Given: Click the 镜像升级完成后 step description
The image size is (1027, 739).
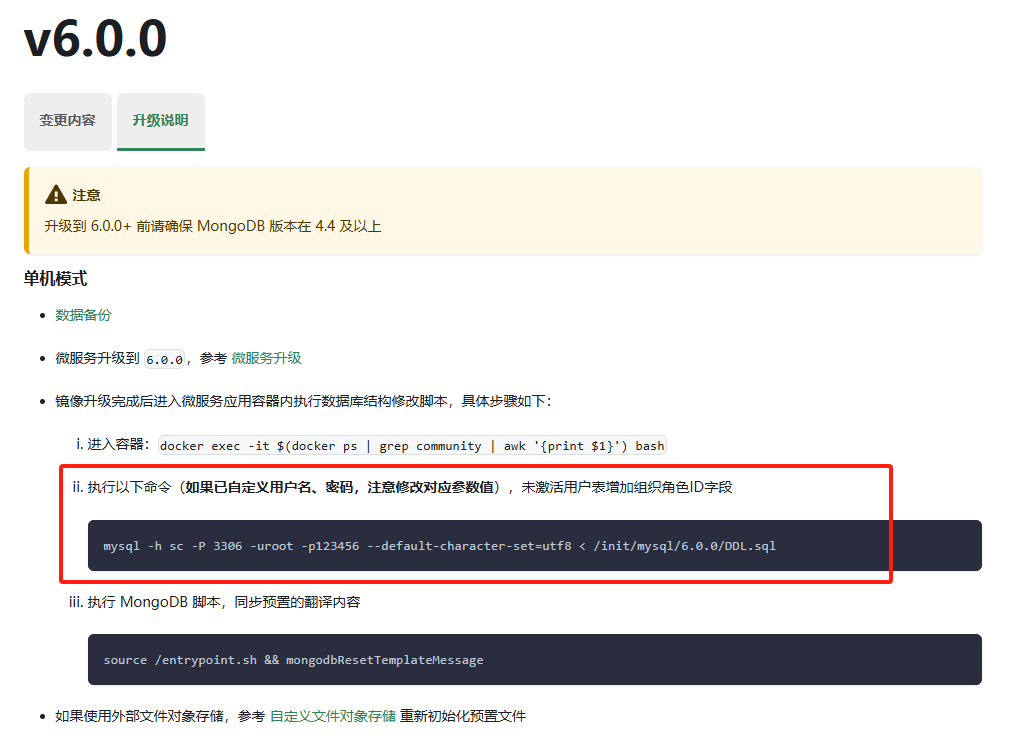Looking at the screenshot, I should click(x=303, y=401).
